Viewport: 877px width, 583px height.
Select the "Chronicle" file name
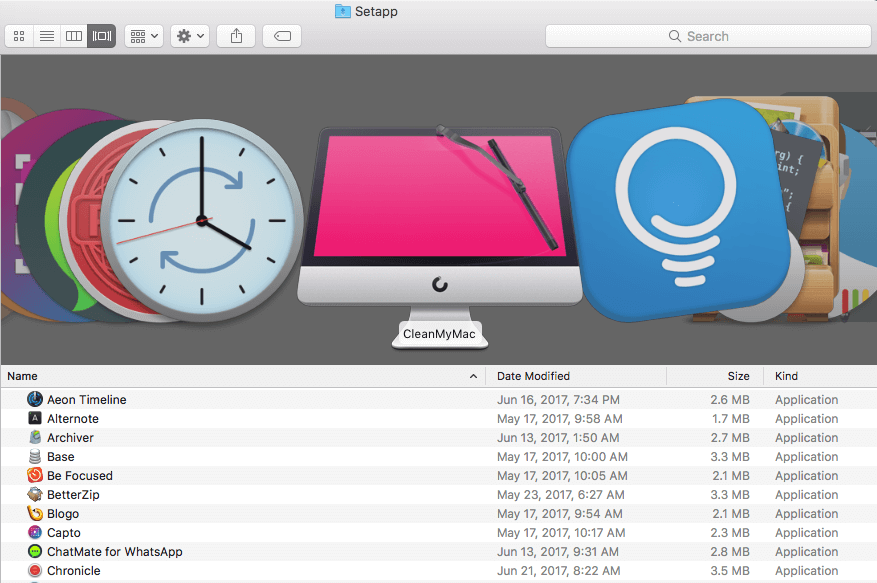[74, 571]
